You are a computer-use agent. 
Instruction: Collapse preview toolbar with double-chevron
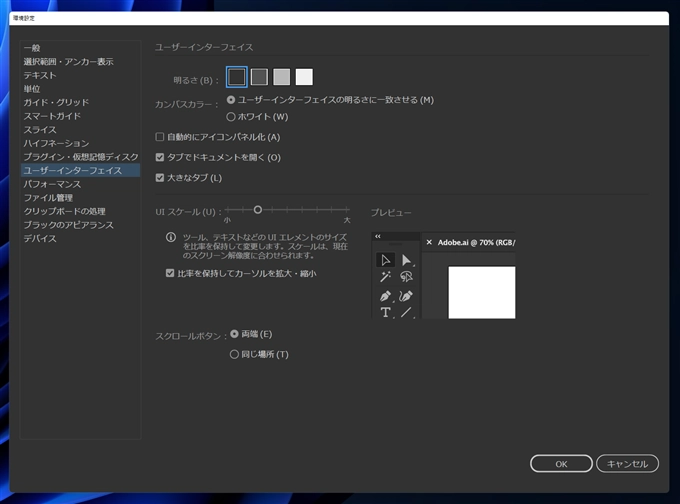click(378, 236)
